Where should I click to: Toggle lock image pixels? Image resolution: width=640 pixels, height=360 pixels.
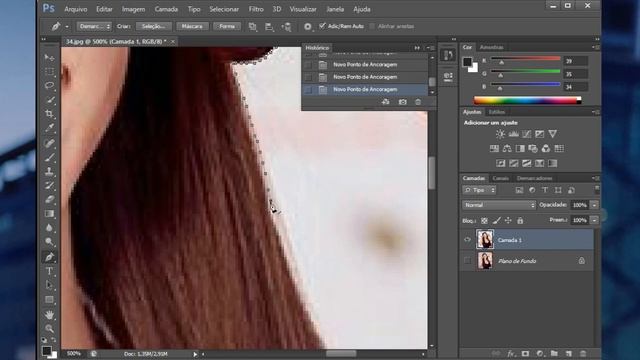(x=496, y=220)
